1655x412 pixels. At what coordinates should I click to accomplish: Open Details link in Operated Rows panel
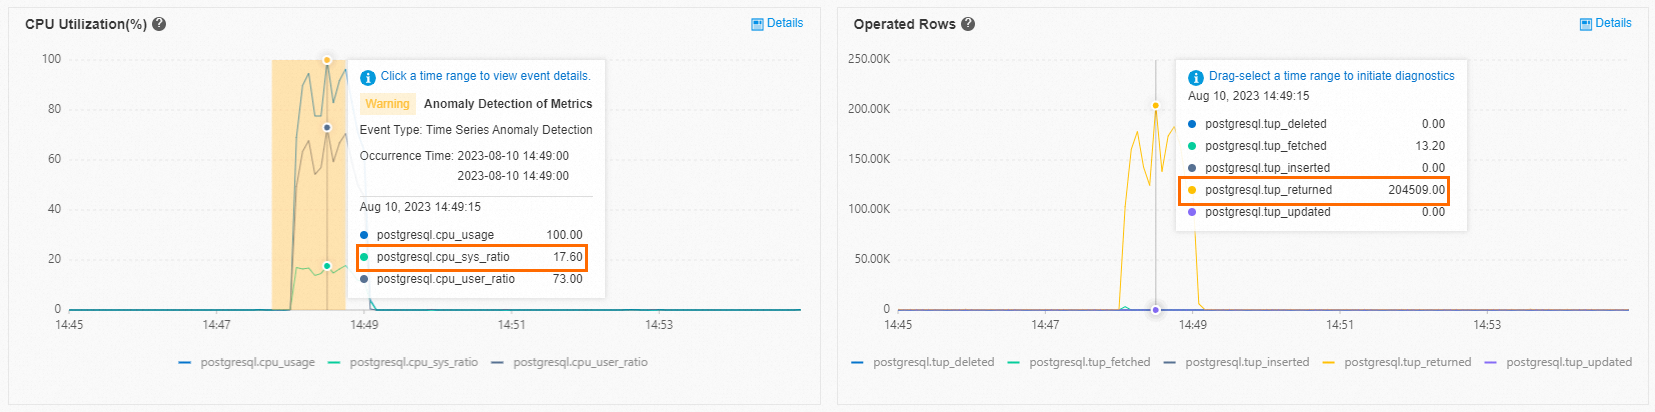pos(1605,23)
